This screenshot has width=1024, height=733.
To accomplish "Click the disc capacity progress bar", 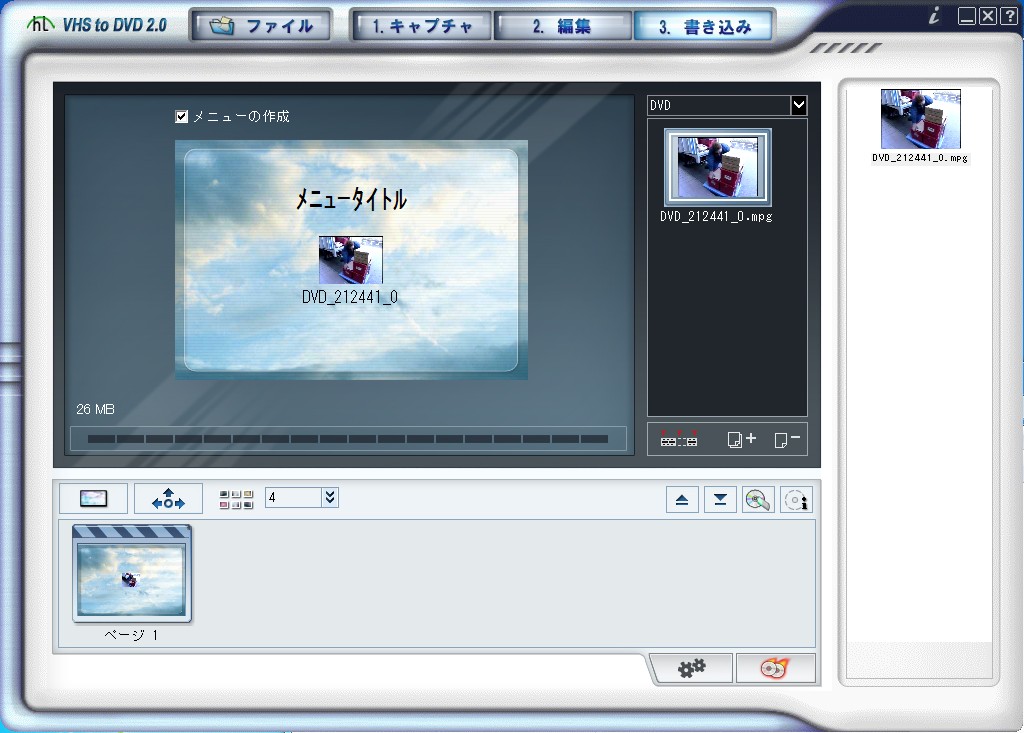I will click(x=348, y=439).
